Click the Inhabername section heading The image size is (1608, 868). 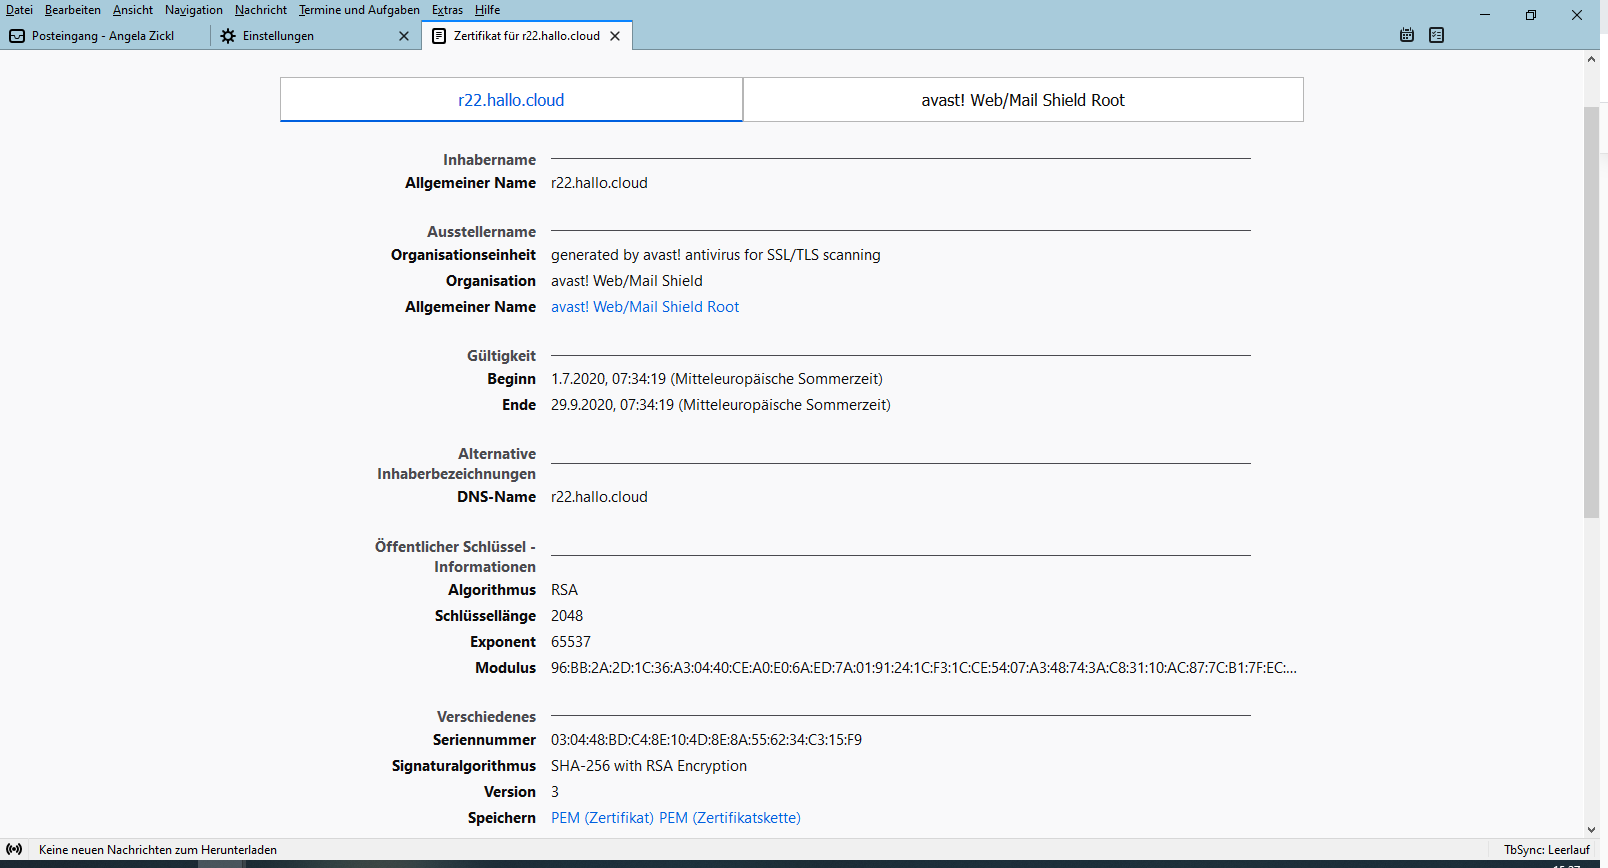[x=490, y=160]
